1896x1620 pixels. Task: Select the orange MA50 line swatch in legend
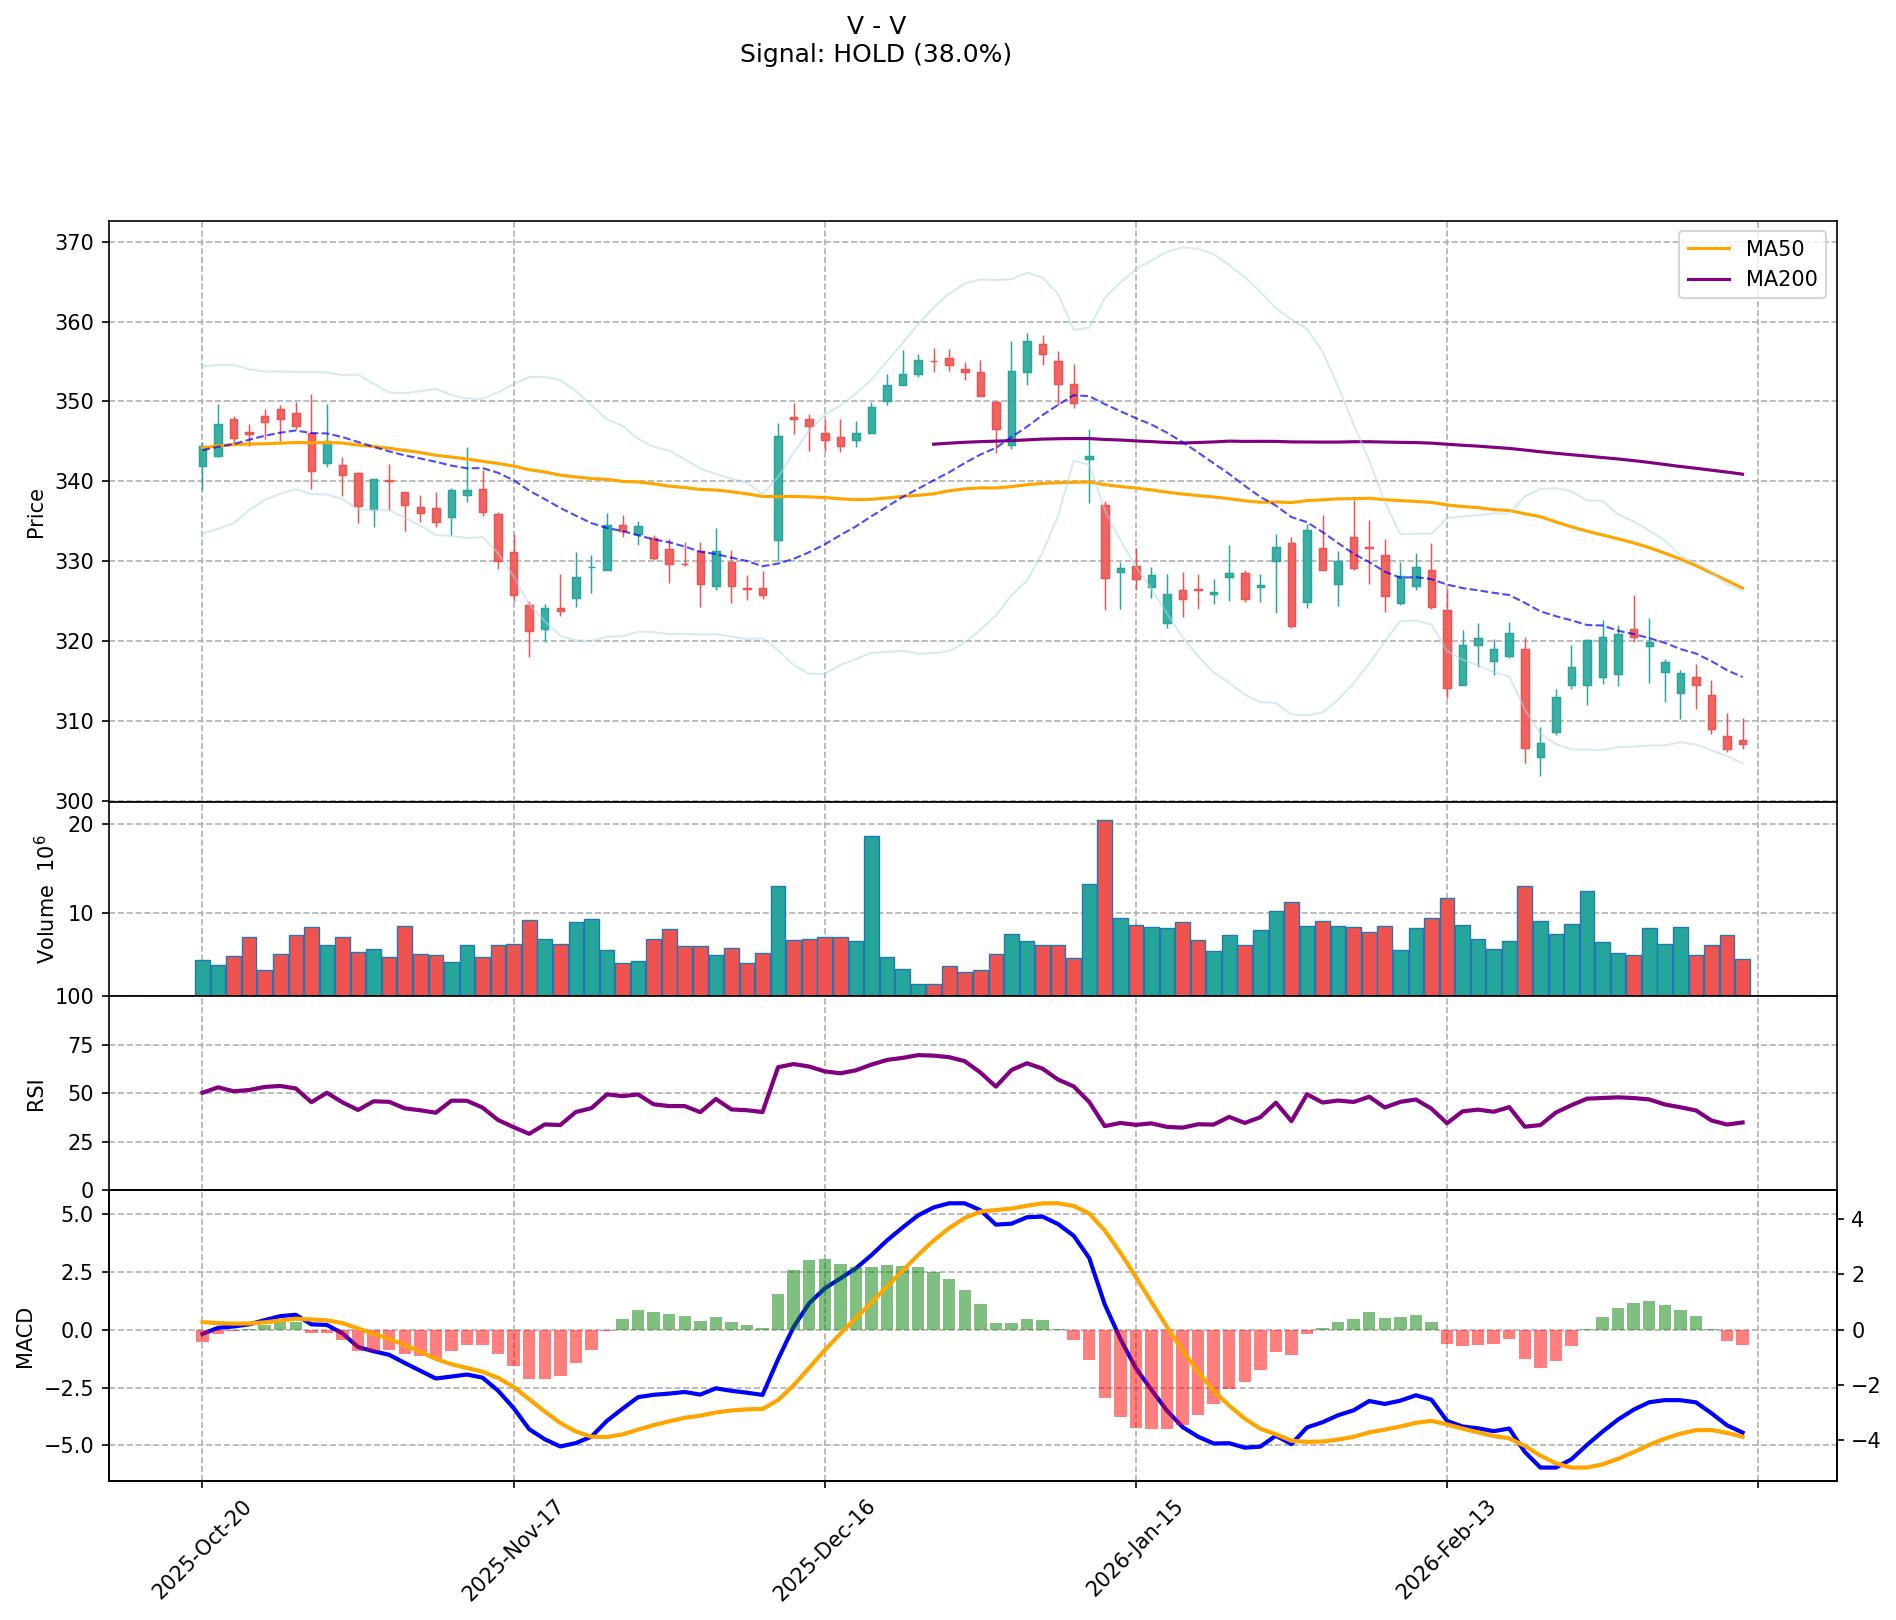click(1708, 248)
